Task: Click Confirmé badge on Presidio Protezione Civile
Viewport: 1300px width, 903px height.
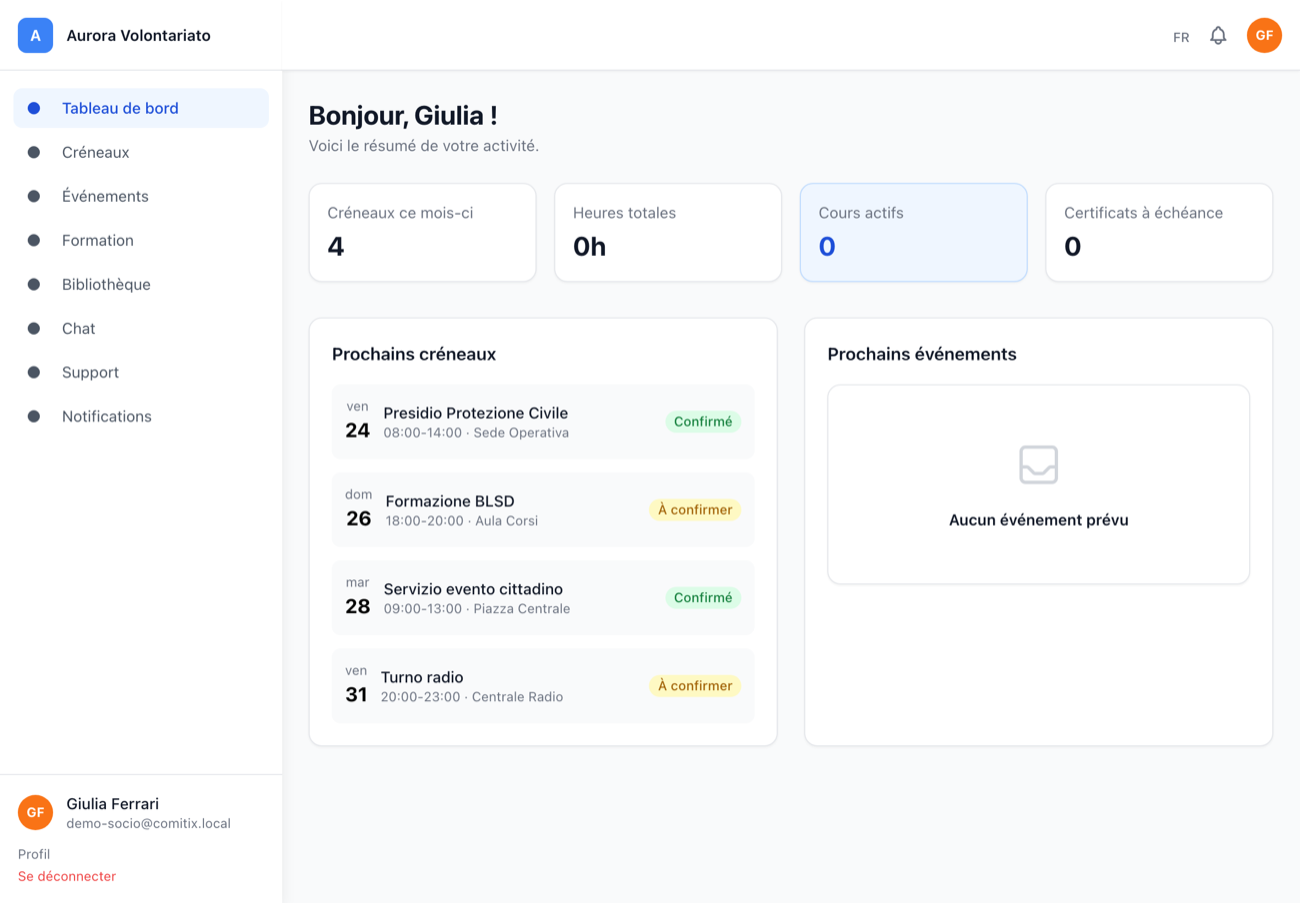Action: pyautogui.click(x=703, y=422)
